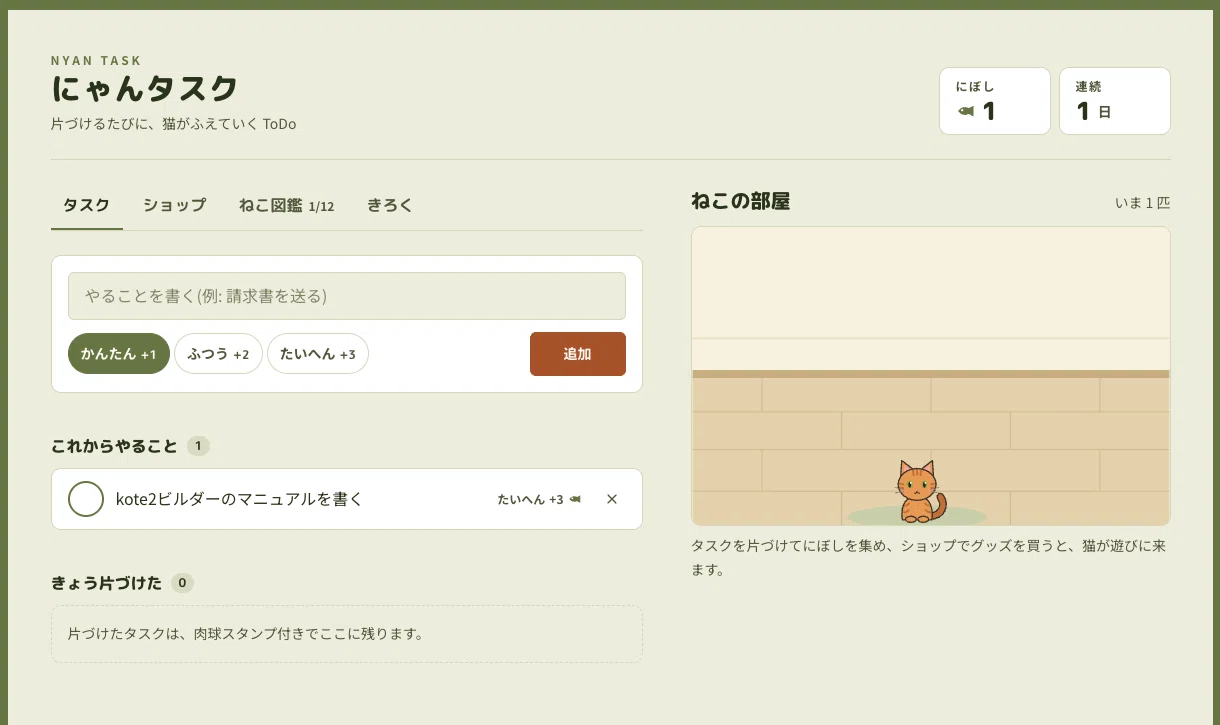Open the ショップ tab
Screen dimensions: 1220x725
pos(174,205)
